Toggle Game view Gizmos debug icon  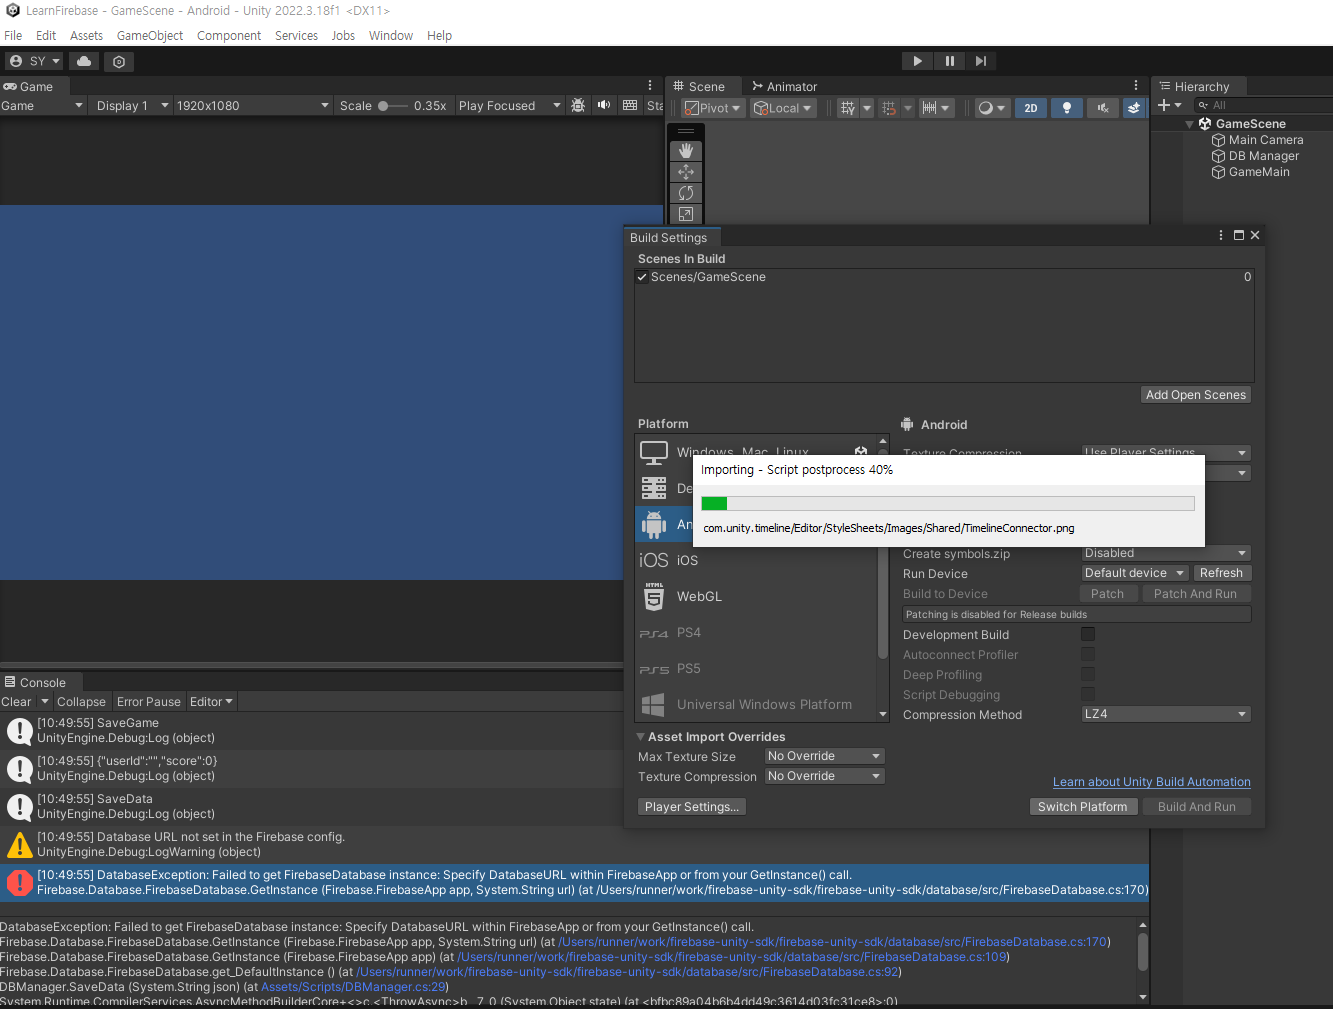tap(578, 105)
